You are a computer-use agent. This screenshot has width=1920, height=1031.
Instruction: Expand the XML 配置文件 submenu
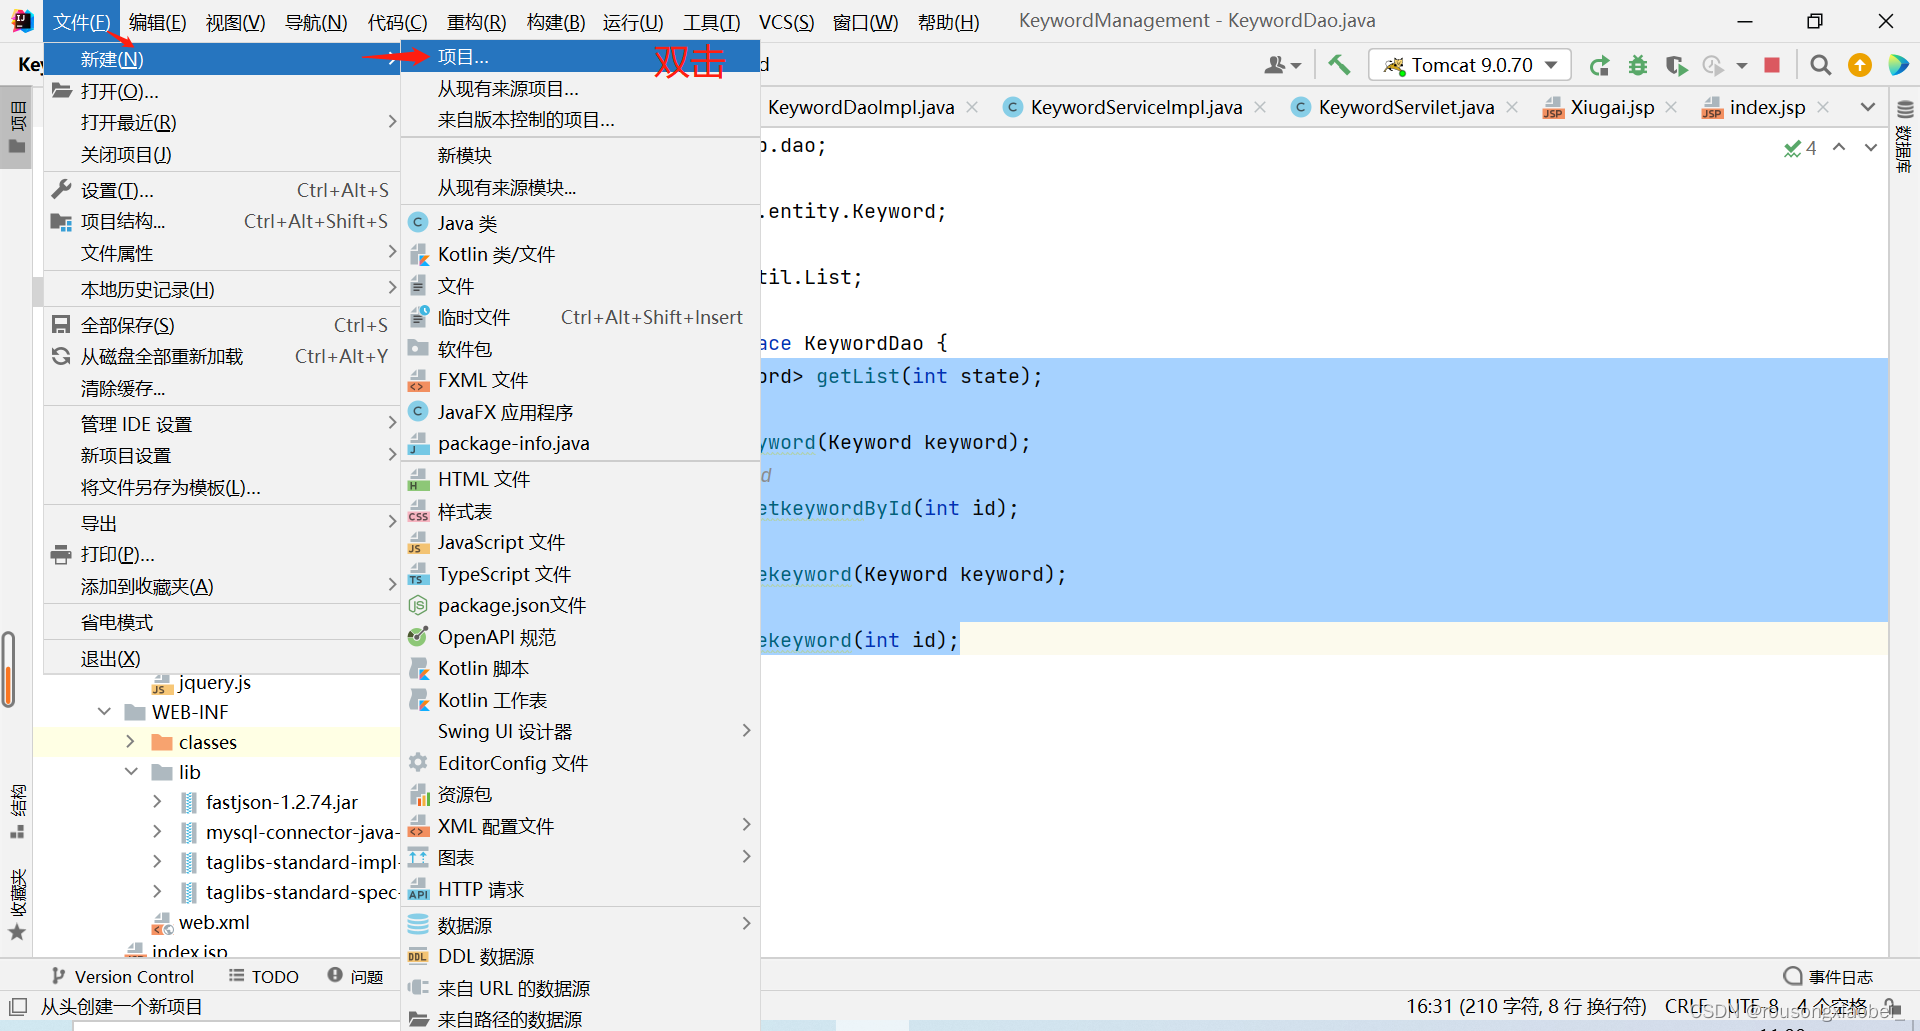[580, 826]
